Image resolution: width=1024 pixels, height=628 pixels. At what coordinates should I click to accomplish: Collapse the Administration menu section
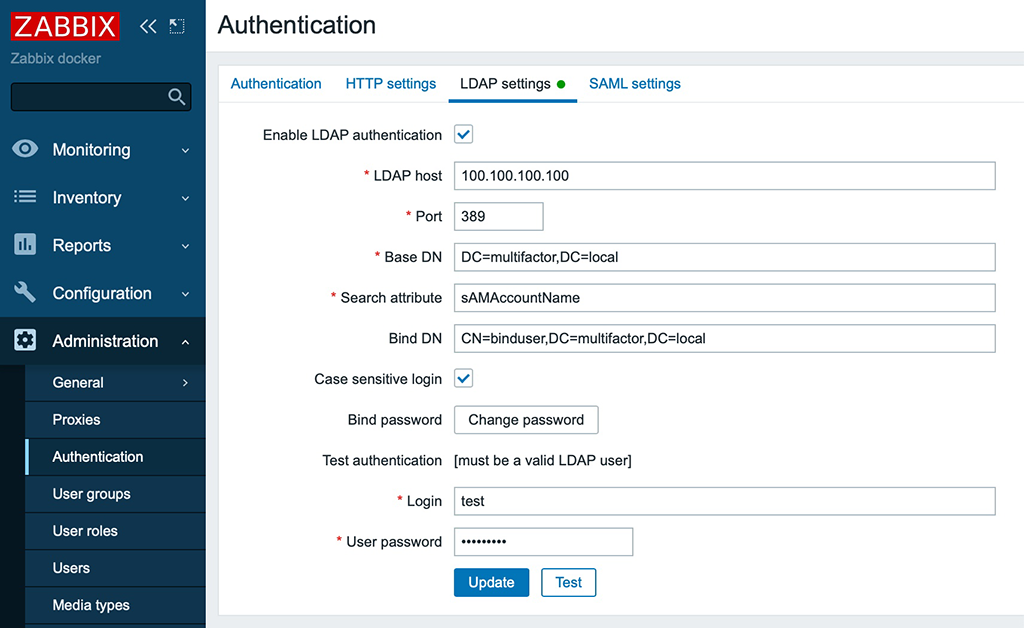click(x=184, y=341)
